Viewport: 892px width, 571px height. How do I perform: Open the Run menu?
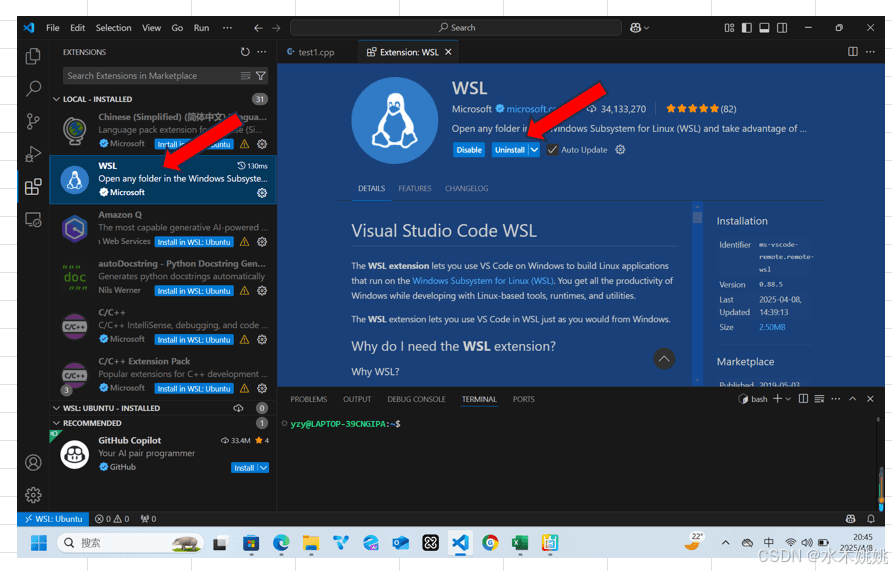coord(201,28)
